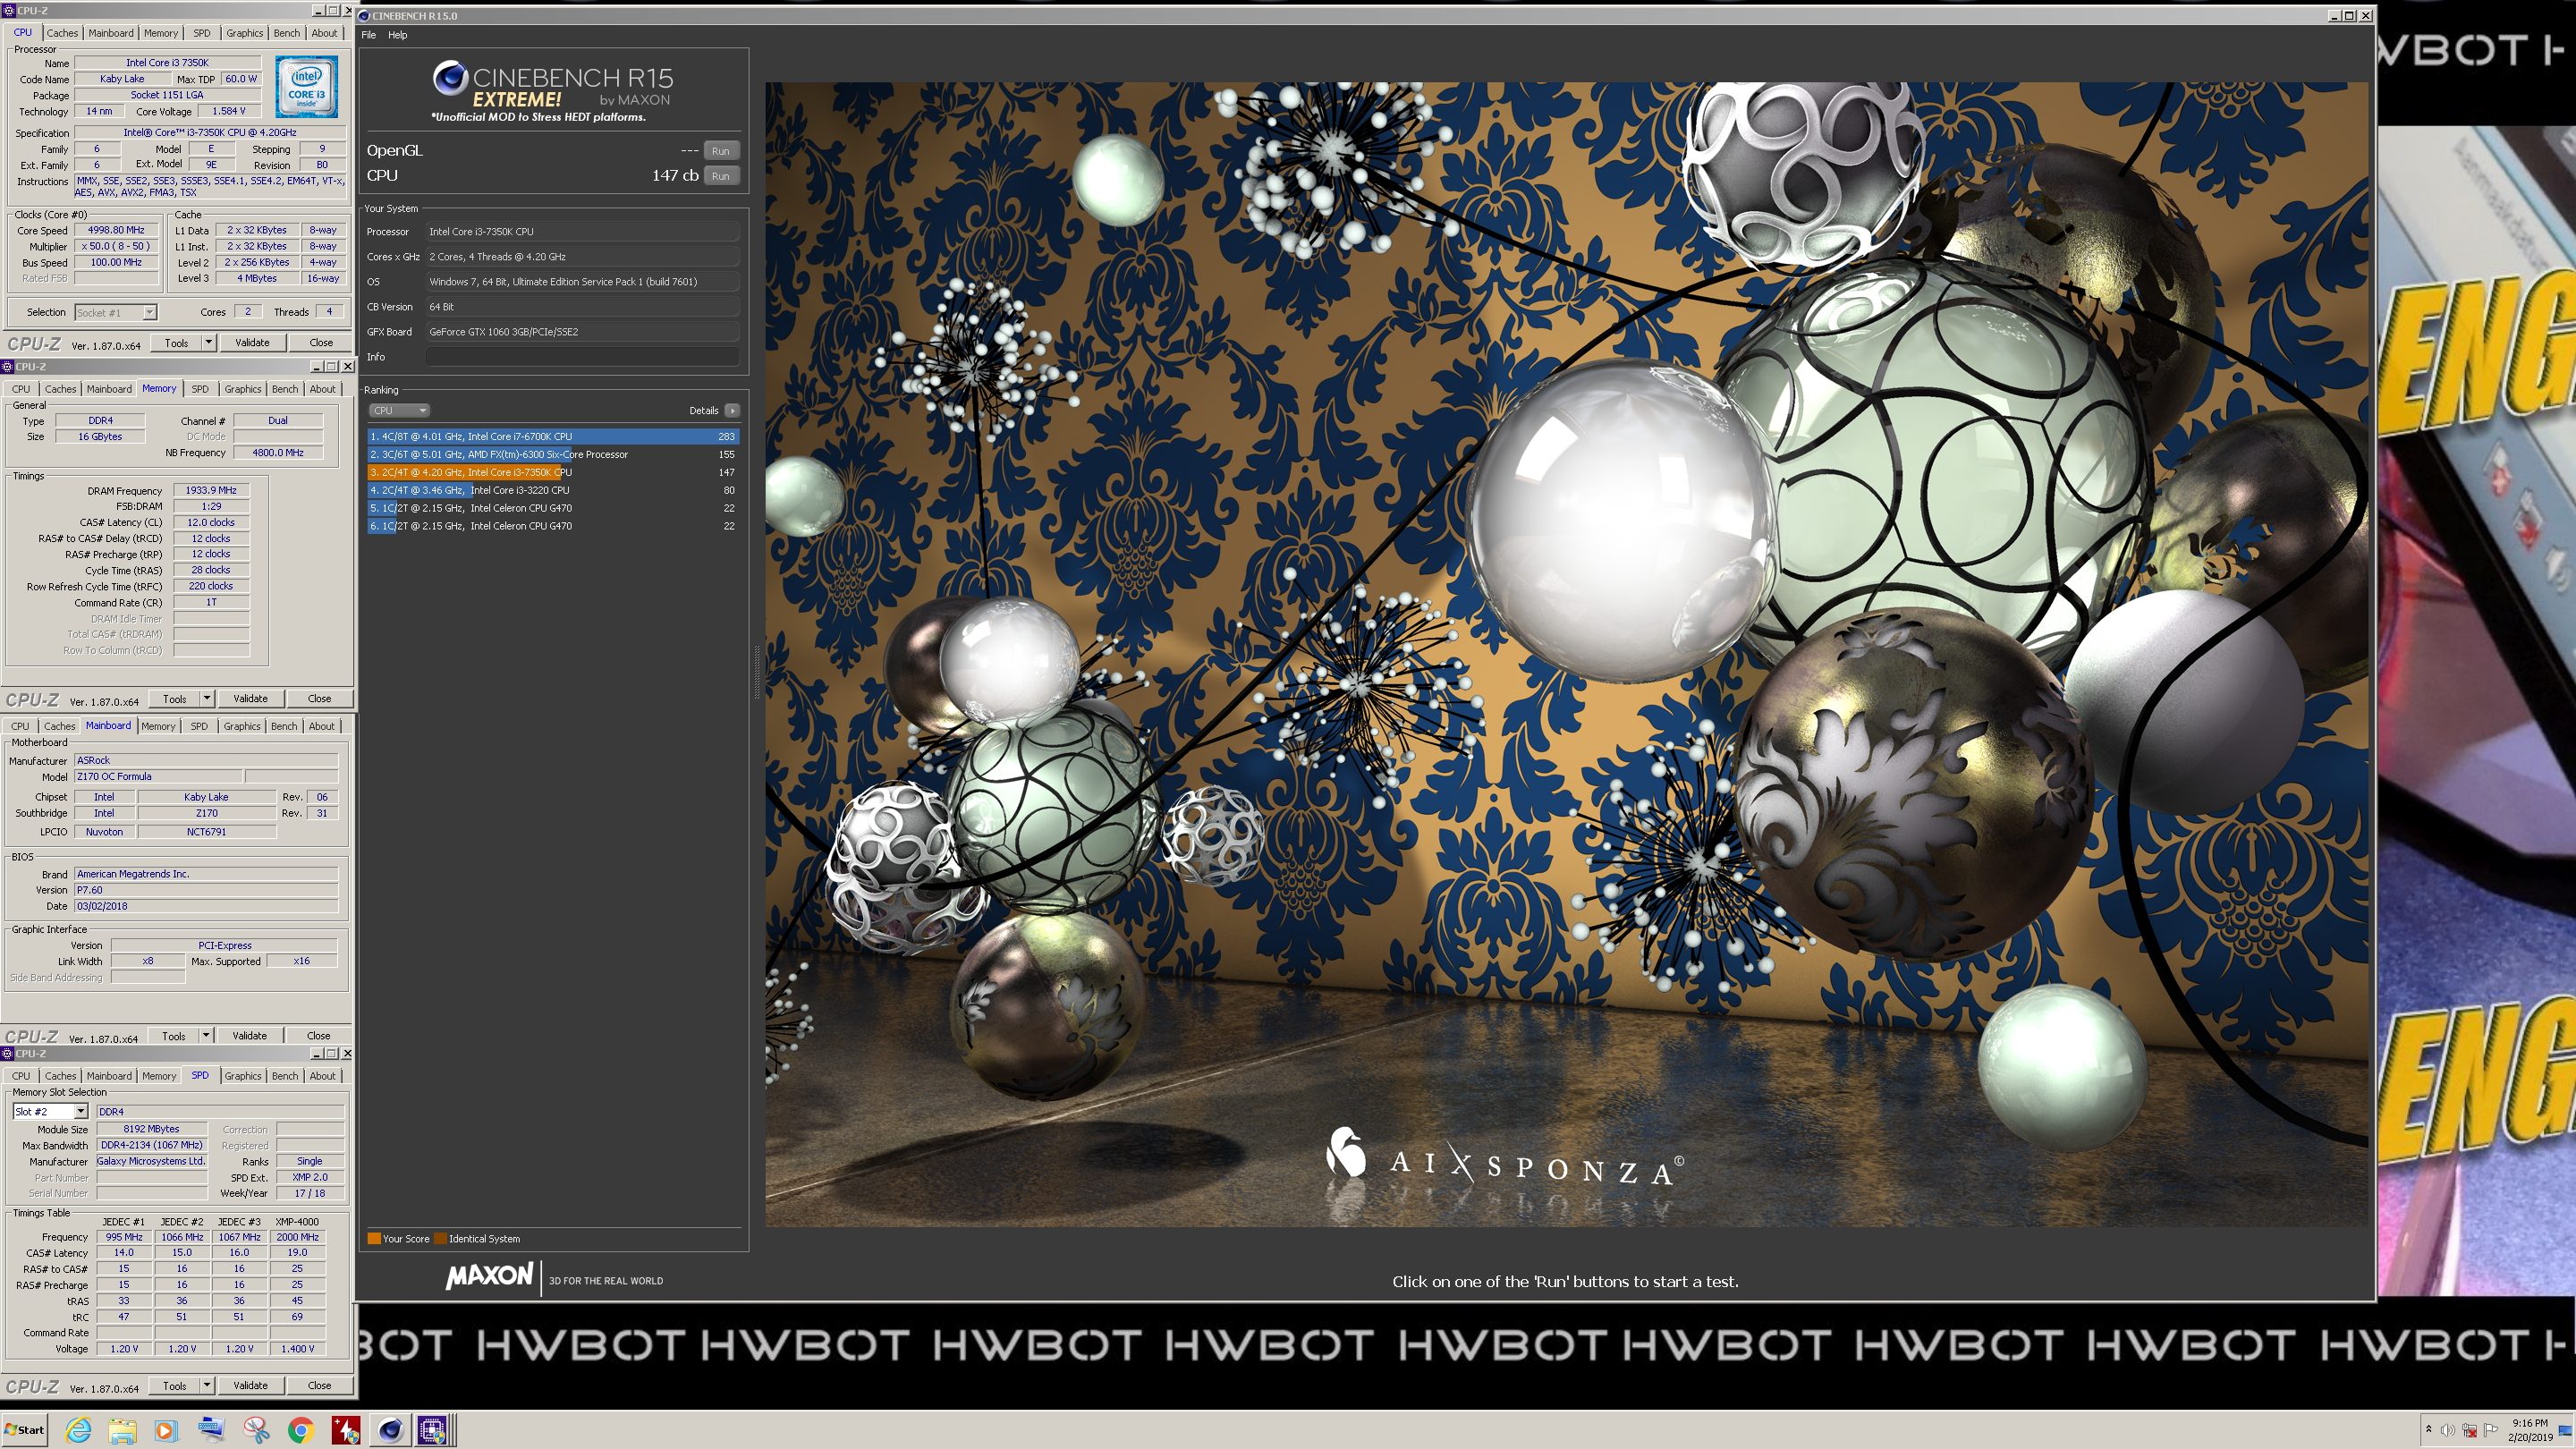Click the 147 cb CPU score
This screenshot has height=1449, width=2576.
(675, 176)
